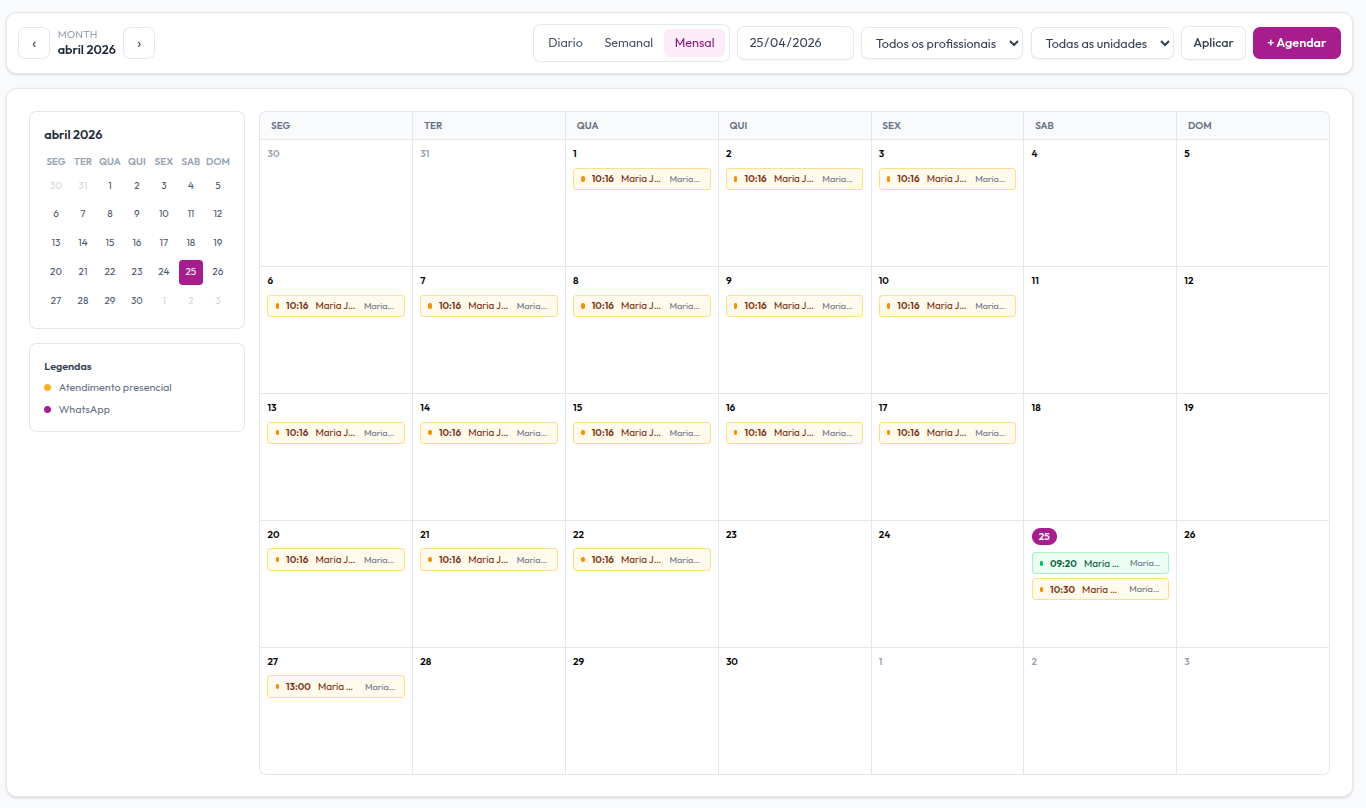The width and height of the screenshot is (1366, 808).
Task: Go to next month using right arrow
Action: point(139,43)
